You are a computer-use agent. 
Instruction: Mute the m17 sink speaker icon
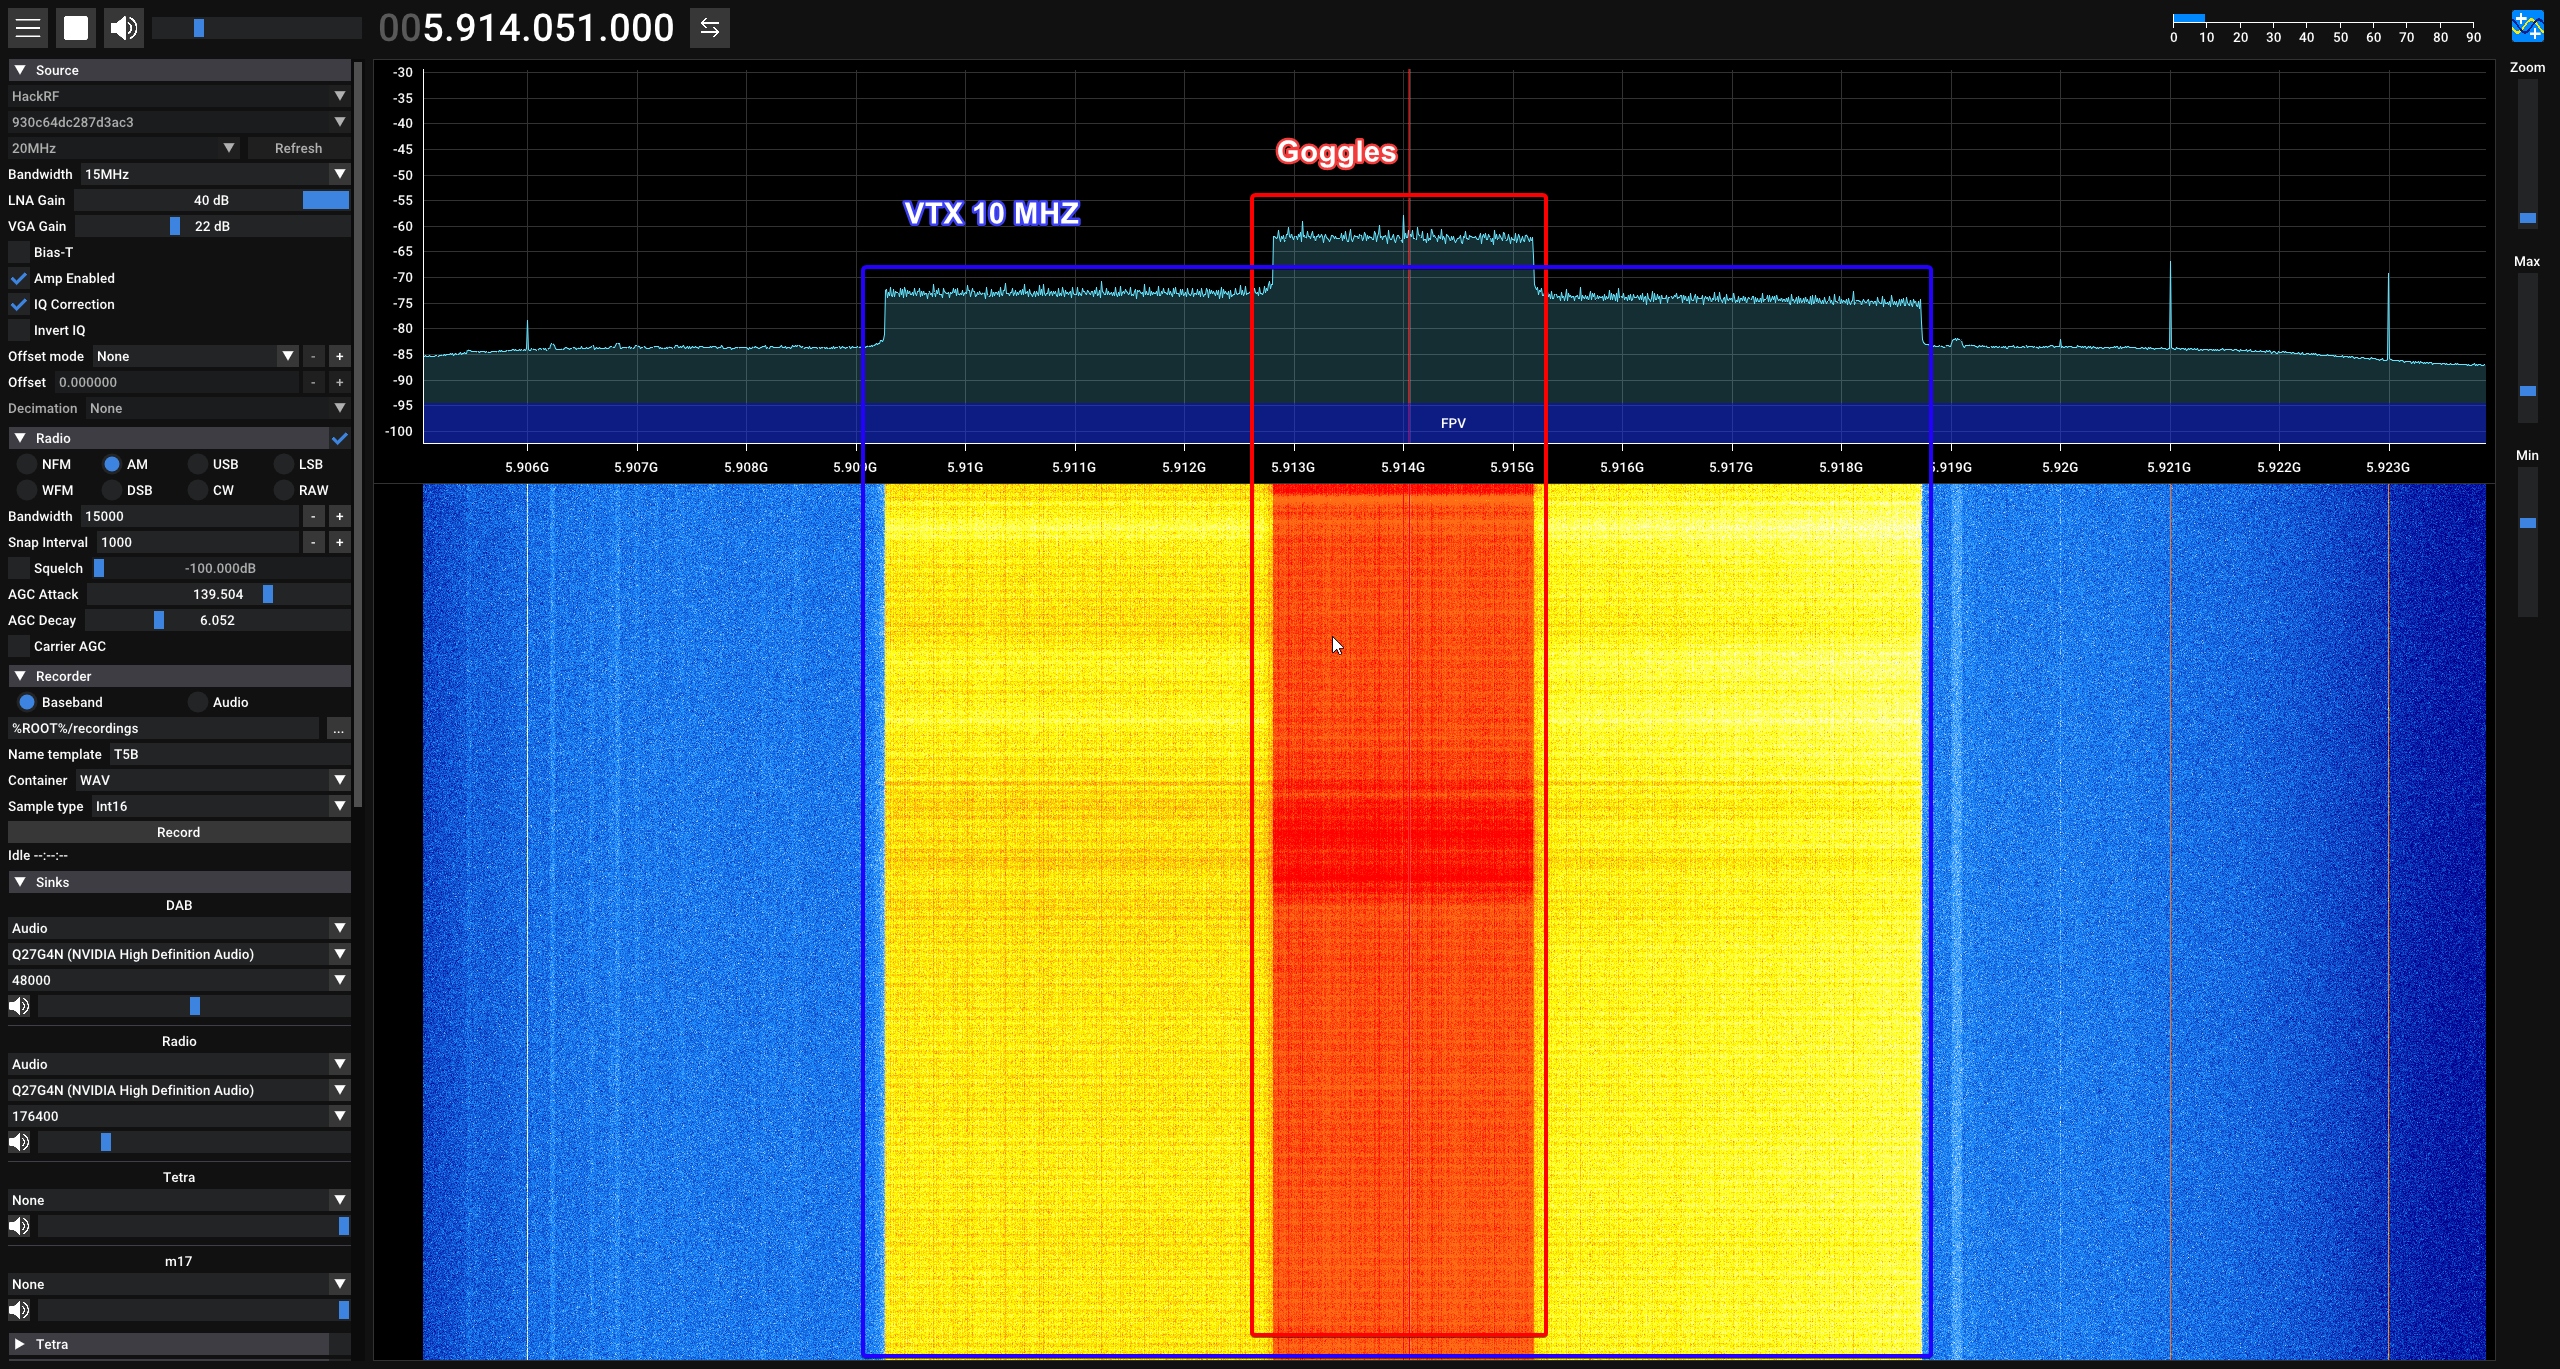coord(19,1310)
